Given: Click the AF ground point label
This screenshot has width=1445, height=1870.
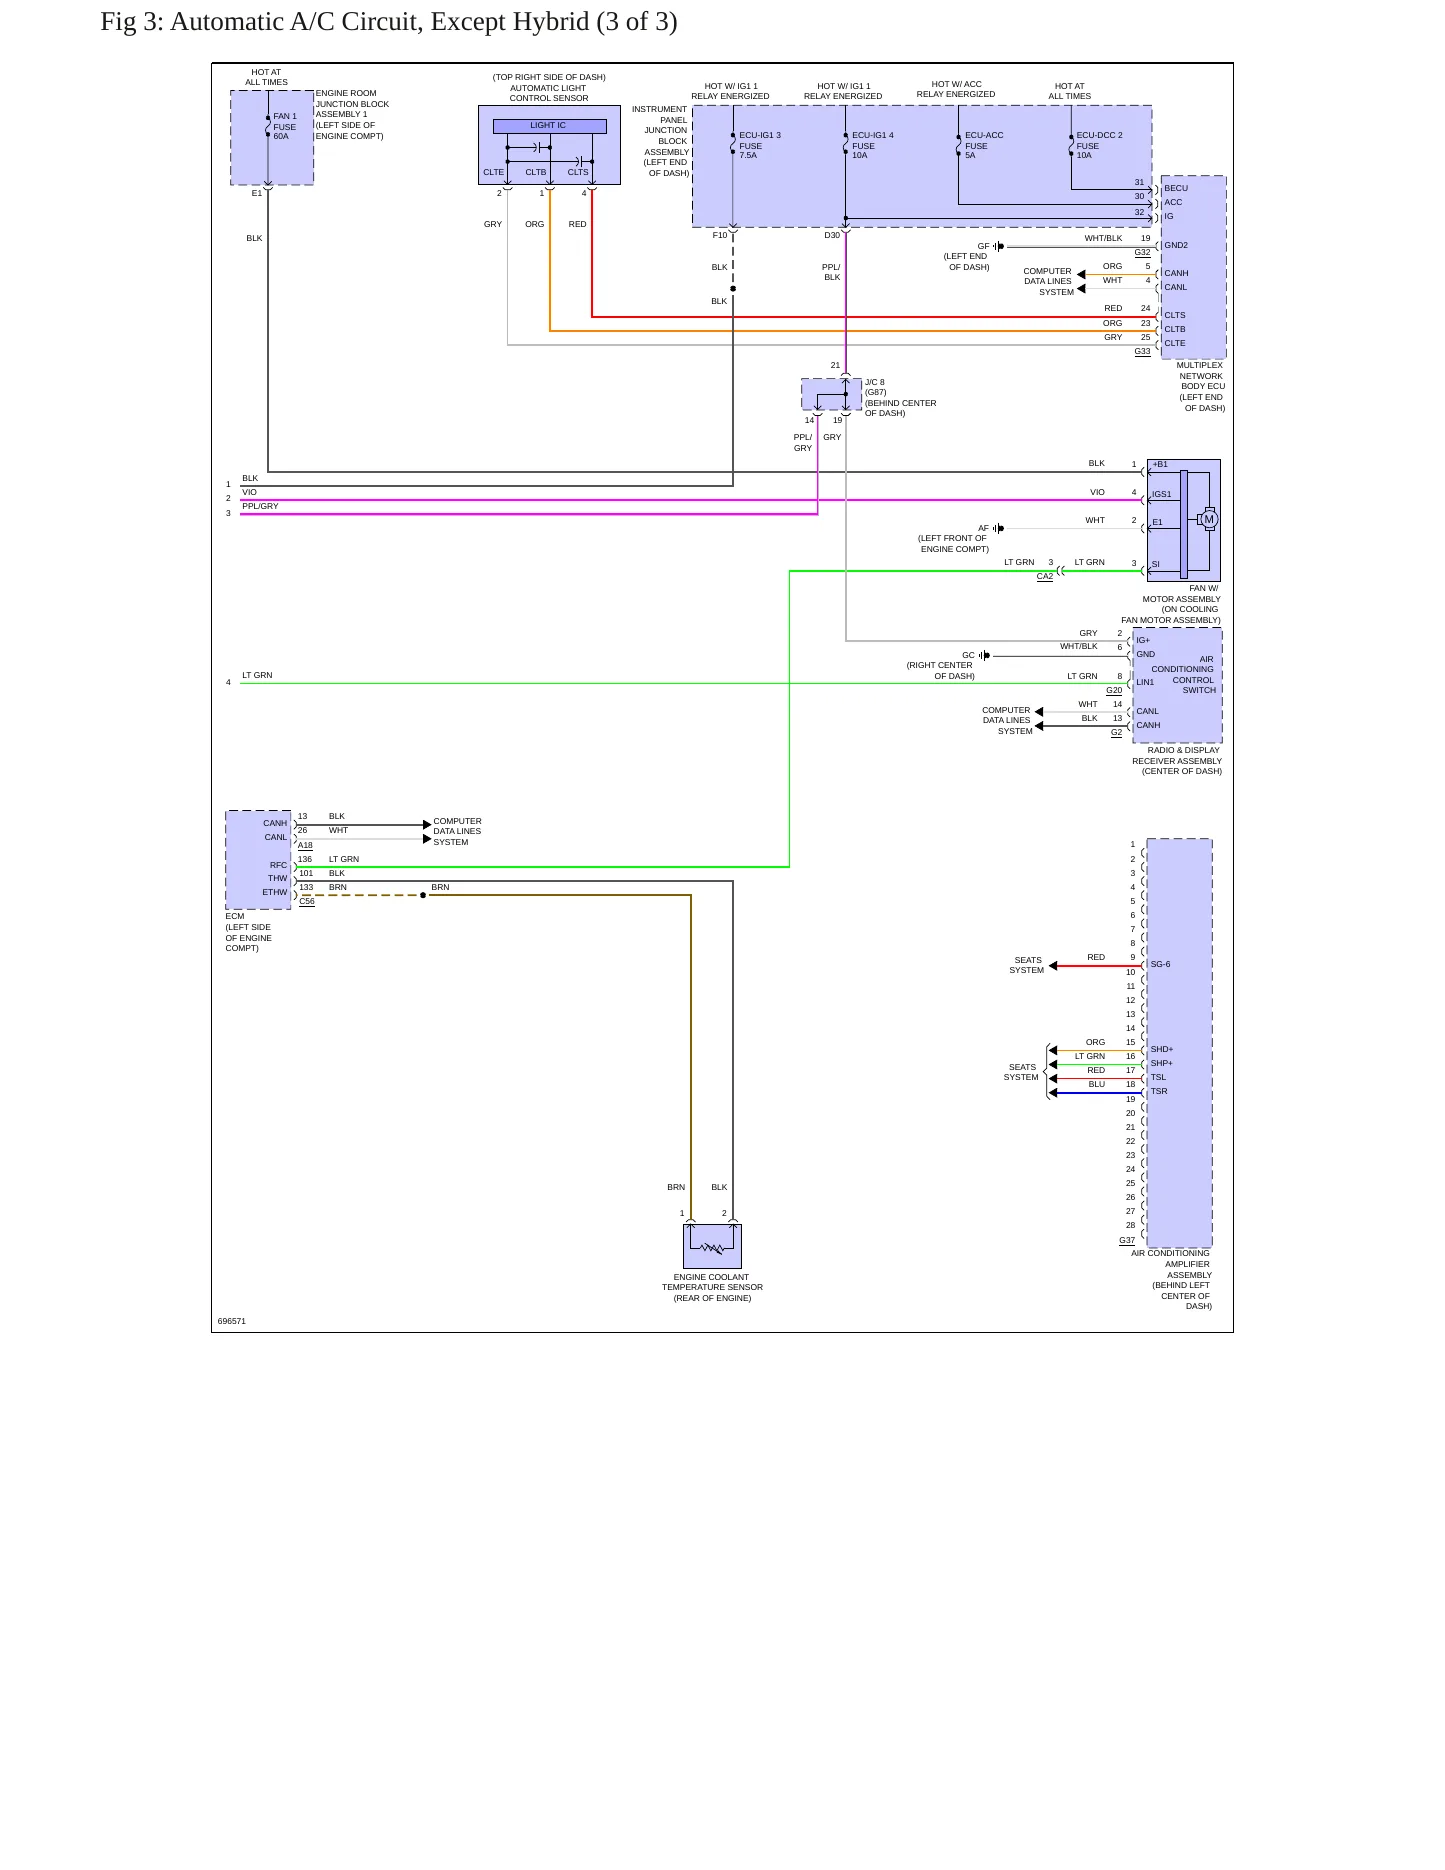Looking at the screenshot, I should point(983,528).
